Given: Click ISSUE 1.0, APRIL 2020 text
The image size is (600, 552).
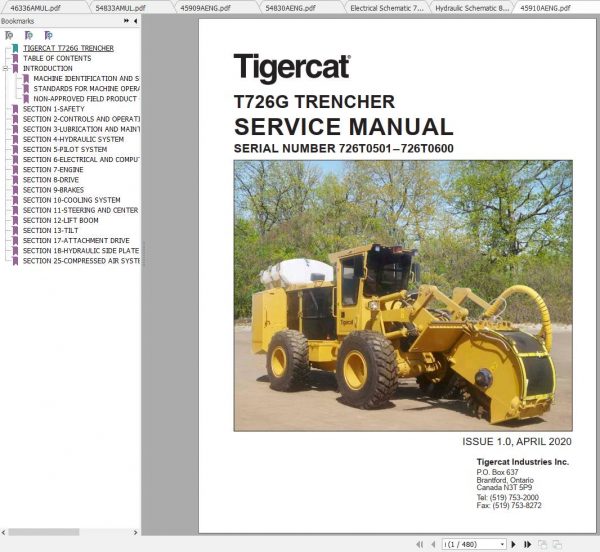Looking at the screenshot, I should 517,441.
